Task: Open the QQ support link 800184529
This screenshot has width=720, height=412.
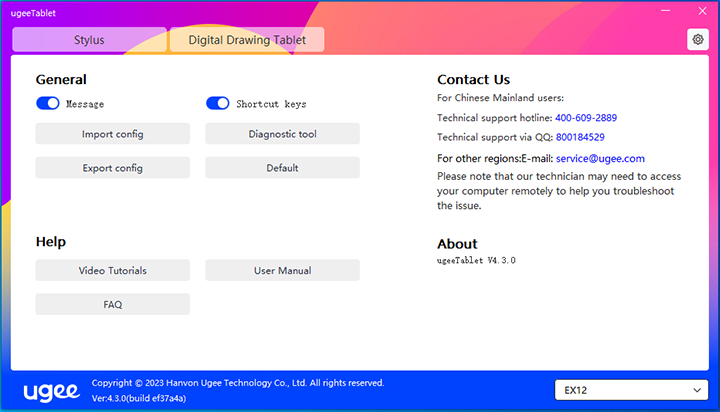Action: click(x=580, y=137)
